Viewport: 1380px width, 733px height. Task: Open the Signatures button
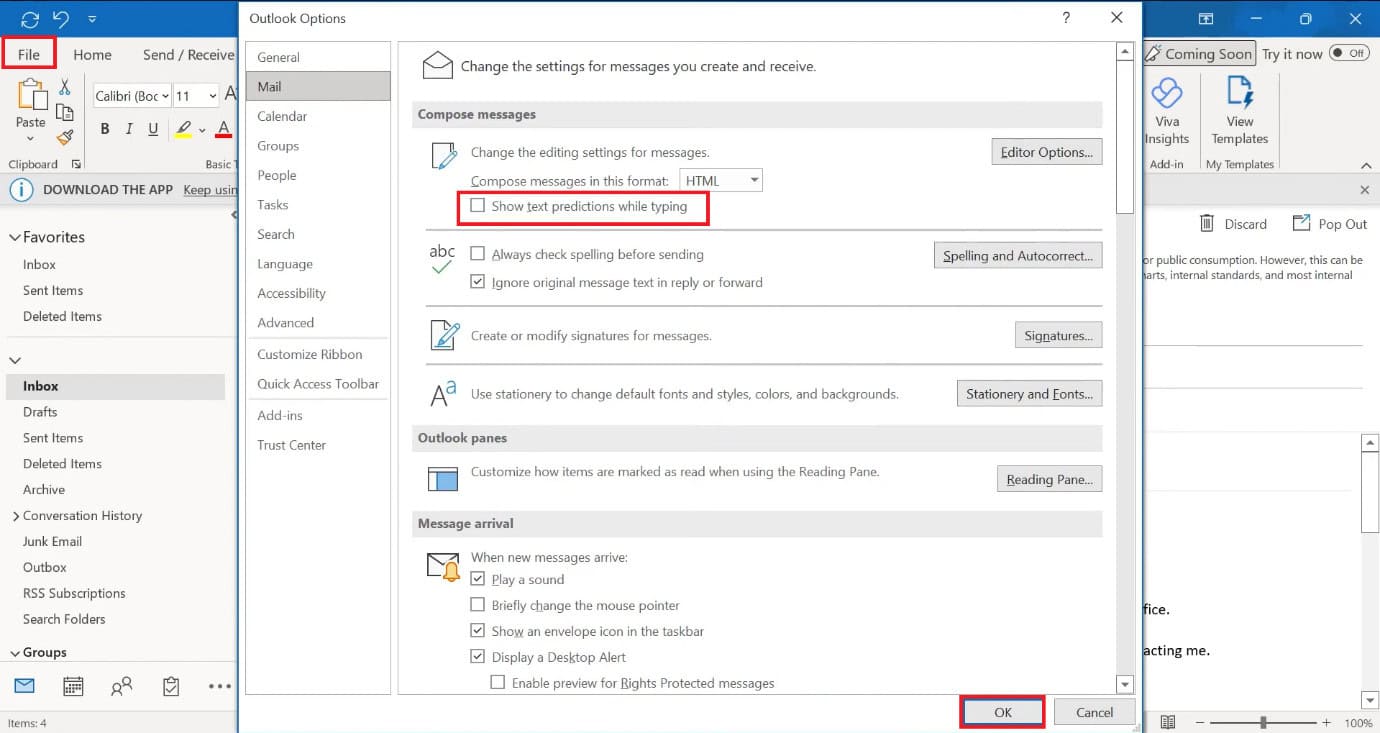click(1058, 336)
